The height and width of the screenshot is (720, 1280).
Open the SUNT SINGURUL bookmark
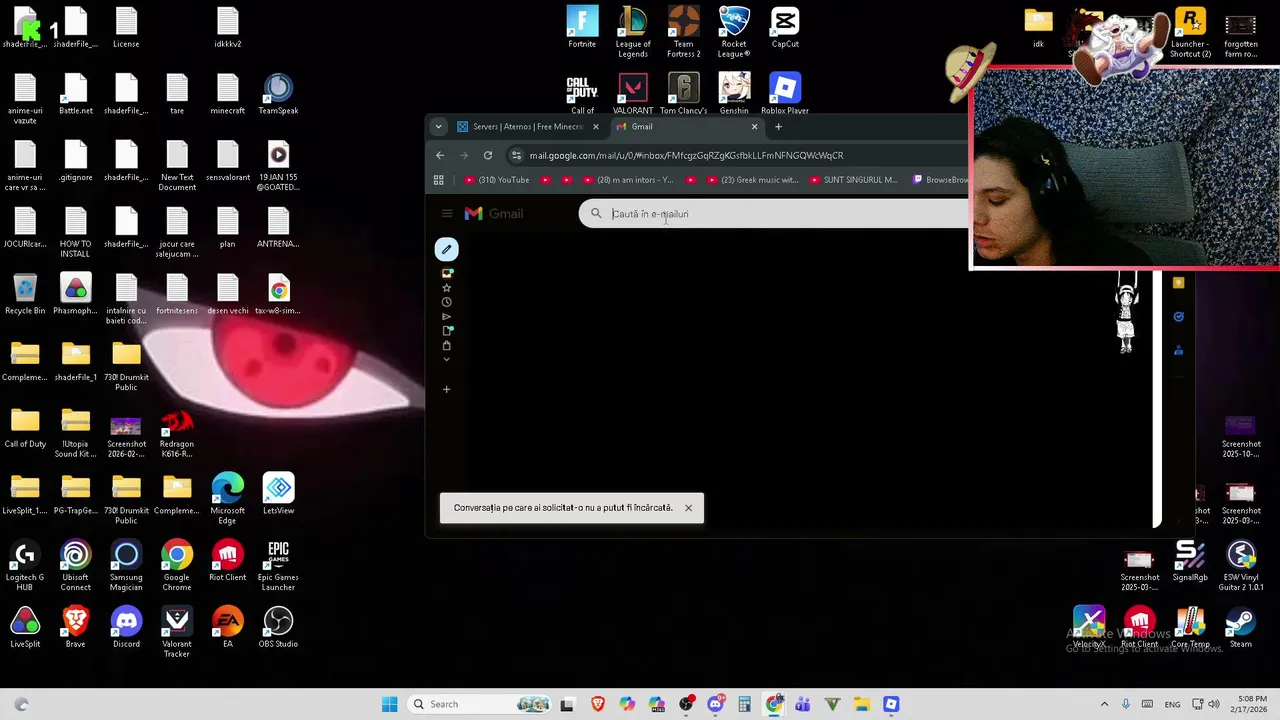pos(853,180)
